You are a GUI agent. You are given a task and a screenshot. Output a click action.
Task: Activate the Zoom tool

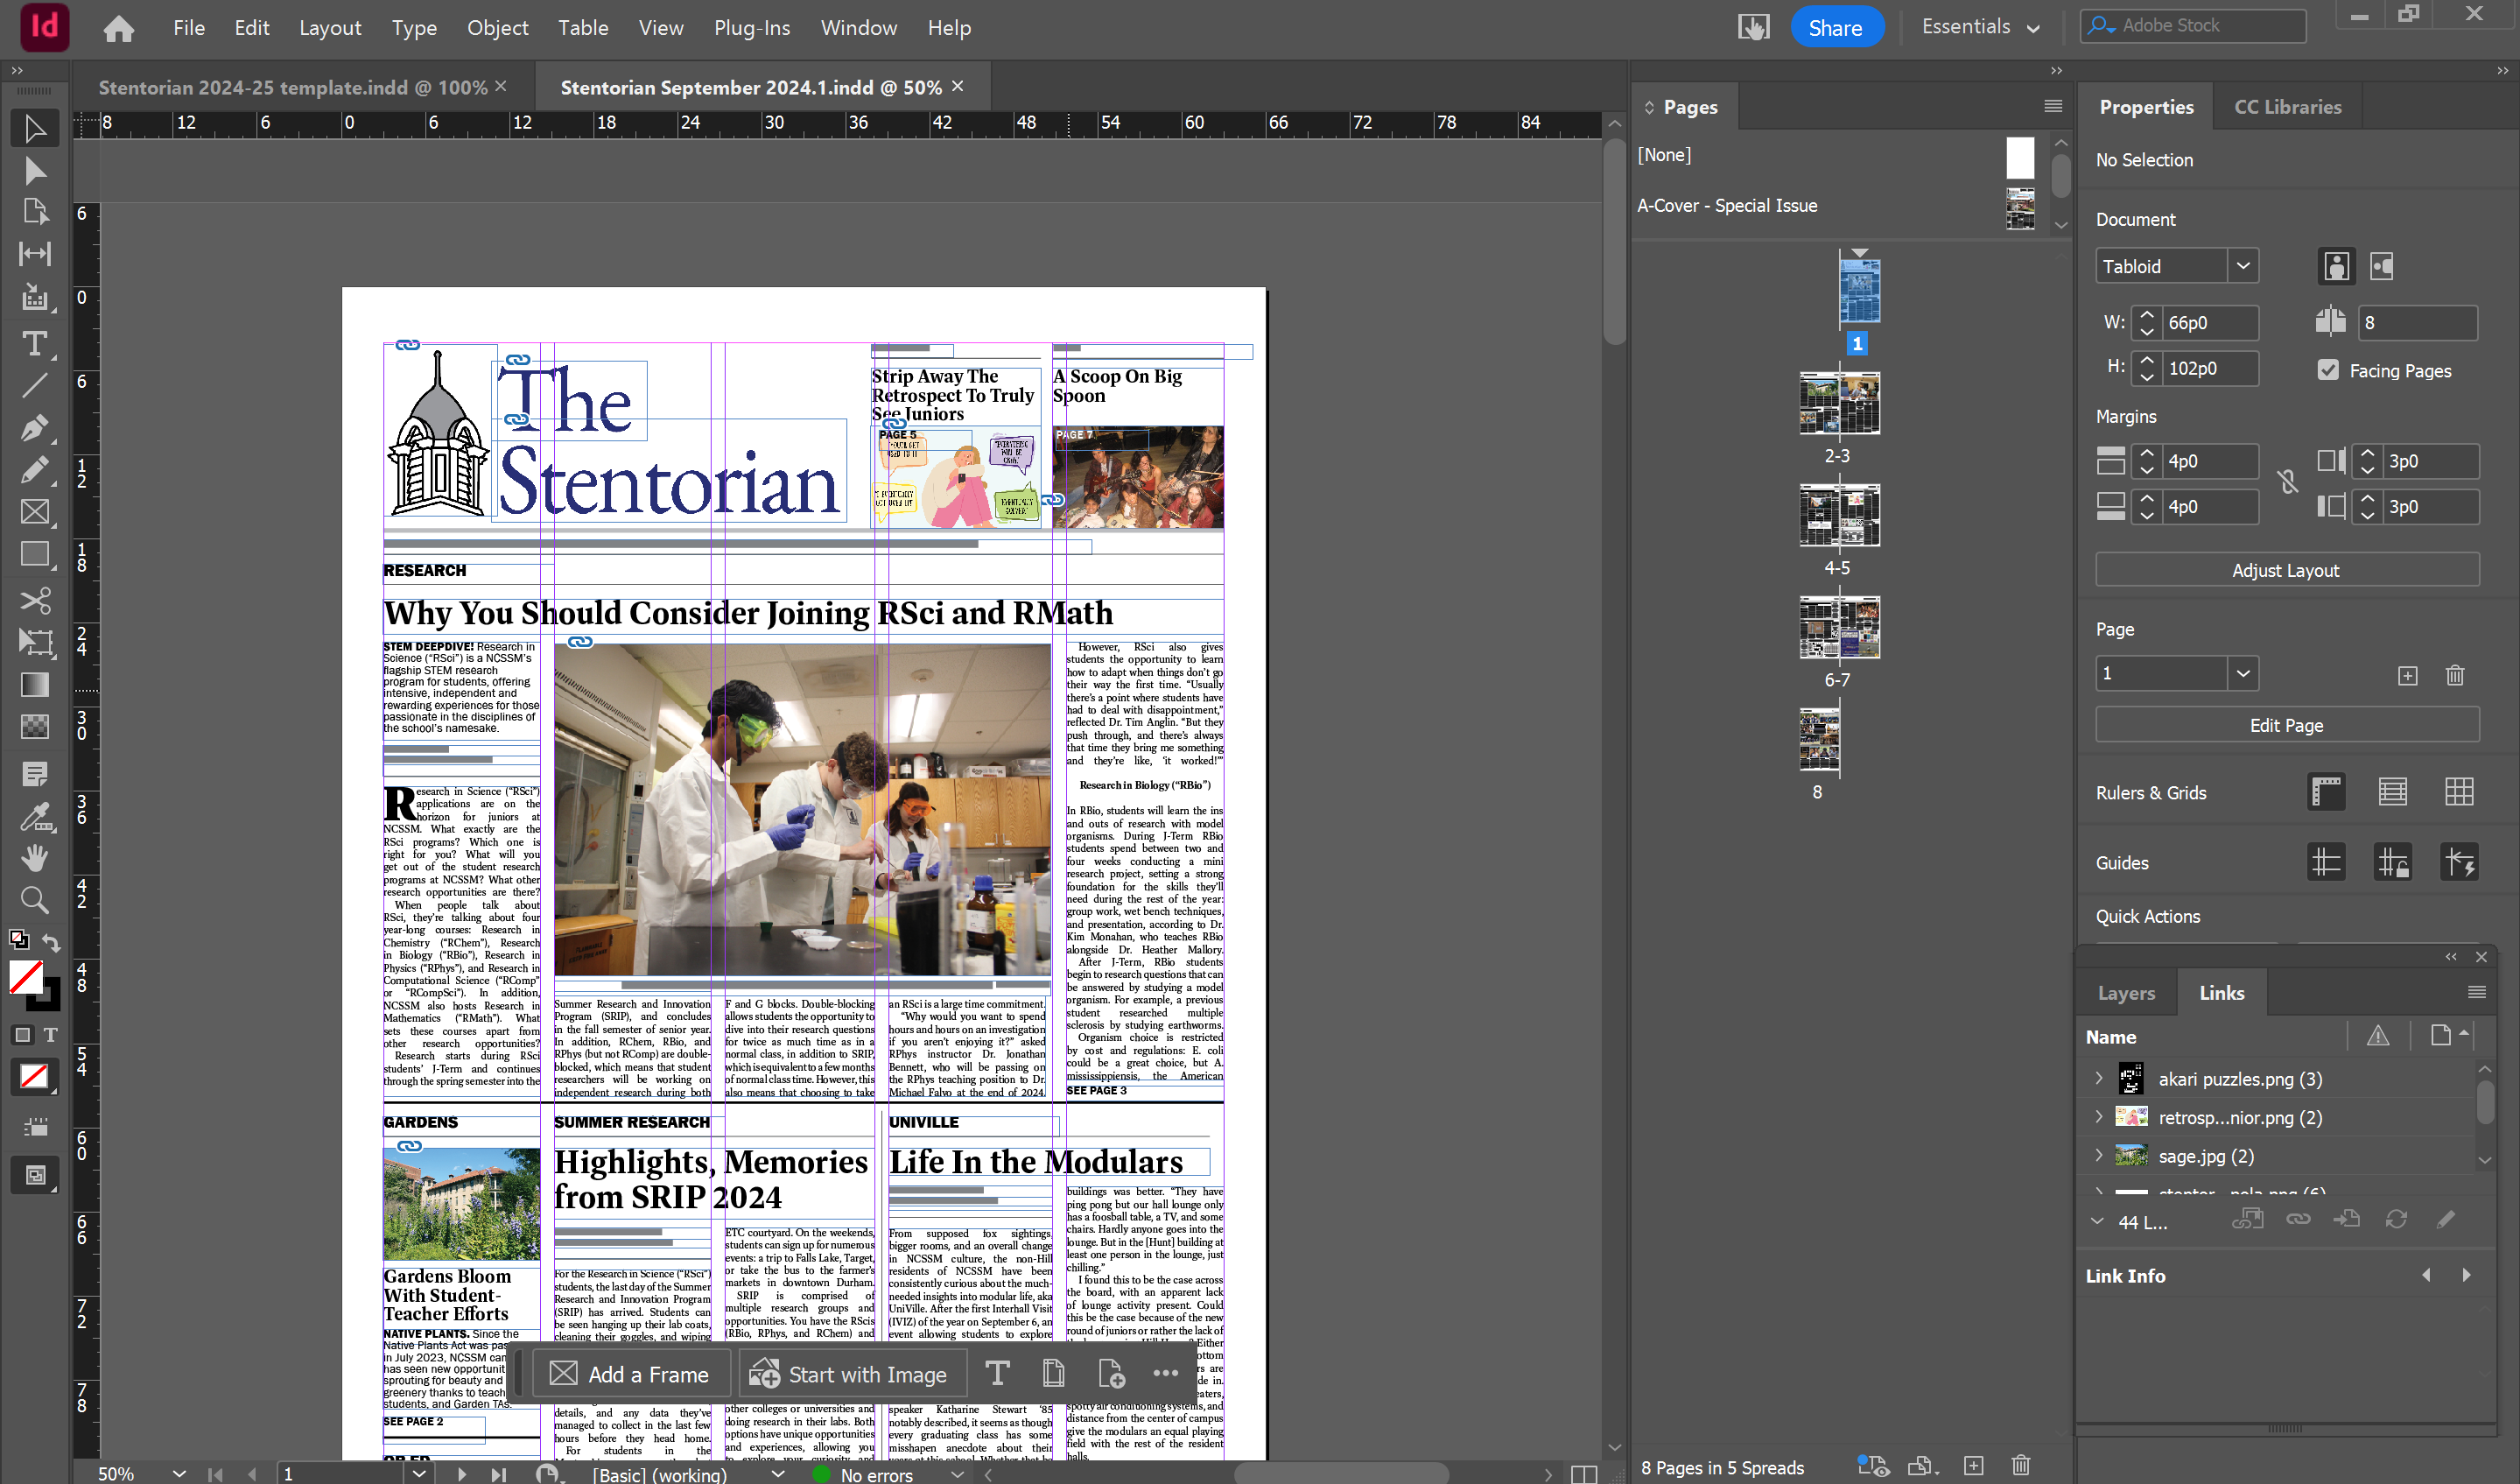coord(34,900)
